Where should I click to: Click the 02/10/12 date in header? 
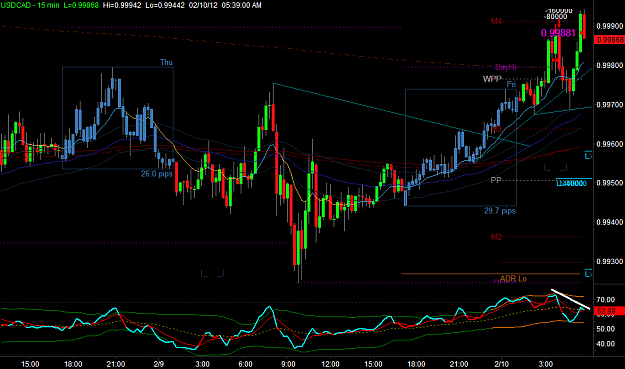tap(203, 5)
